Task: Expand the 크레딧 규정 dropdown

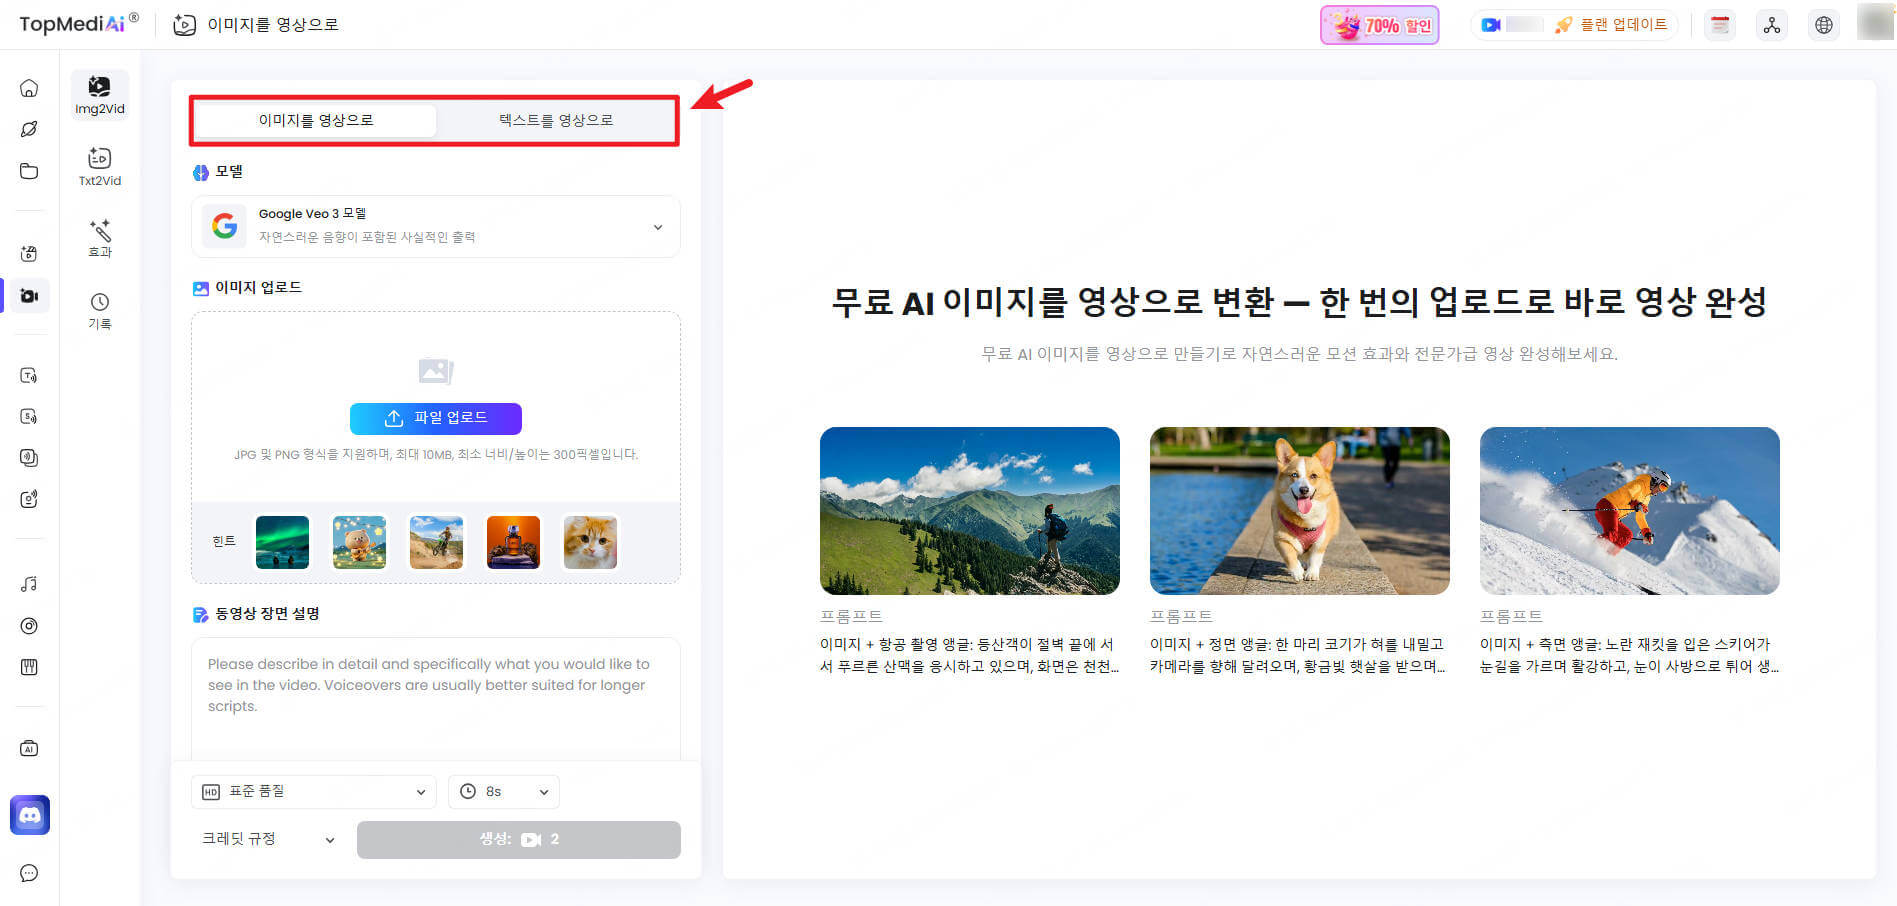Action: 268,839
